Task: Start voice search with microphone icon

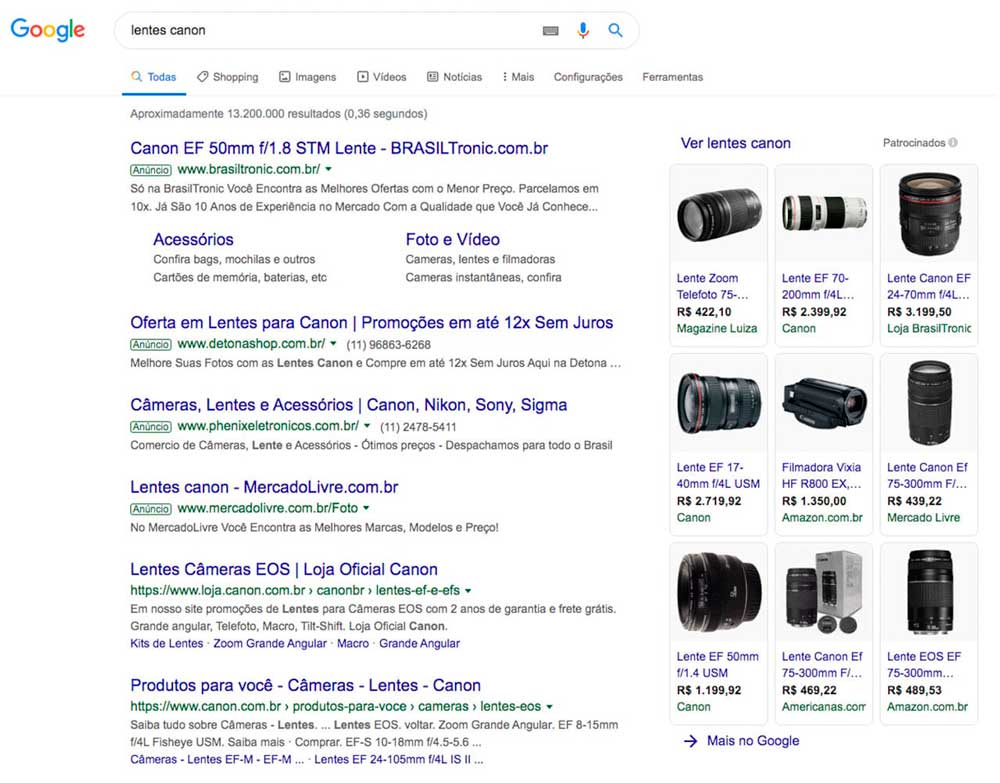Action: [x=583, y=31]
